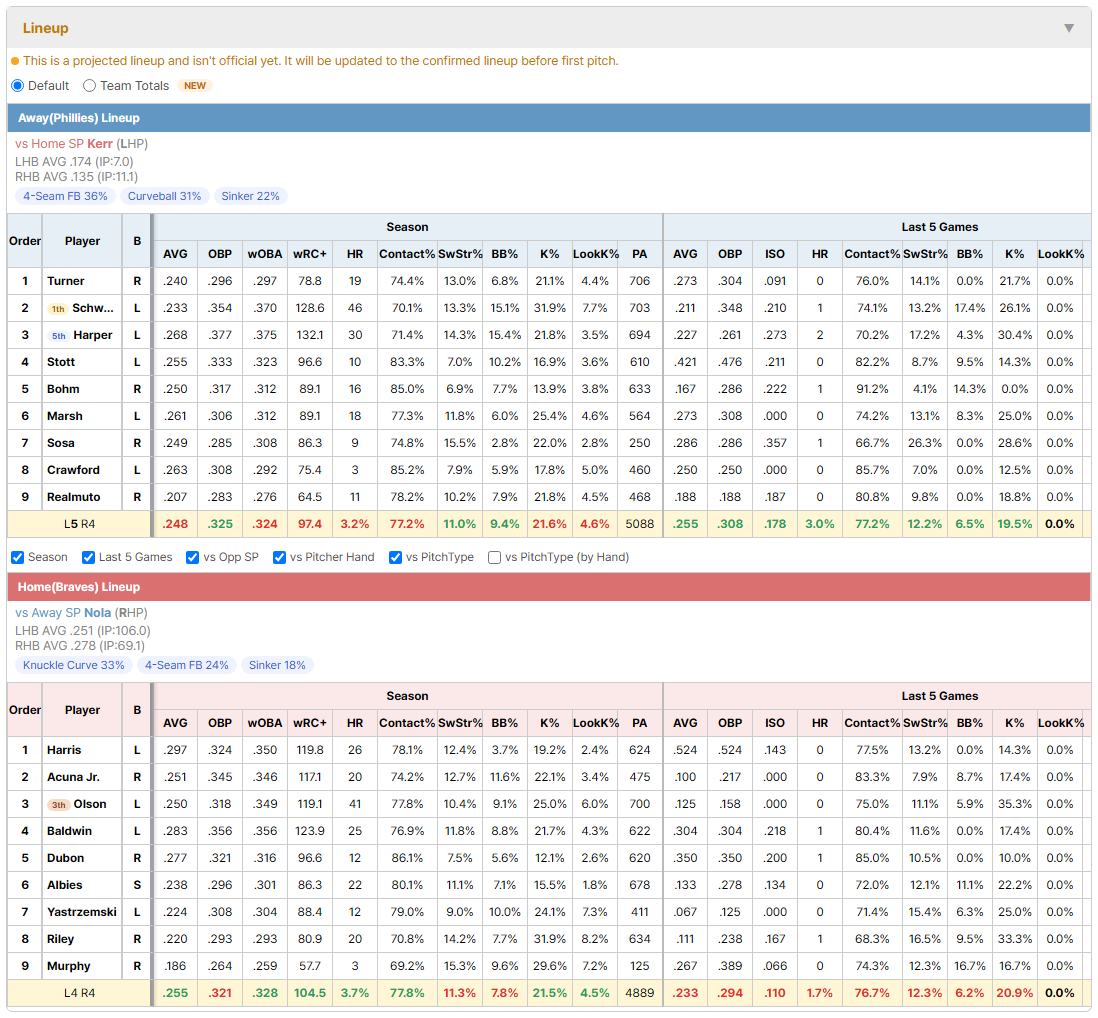Click player name Bohm

coord(63,389)
